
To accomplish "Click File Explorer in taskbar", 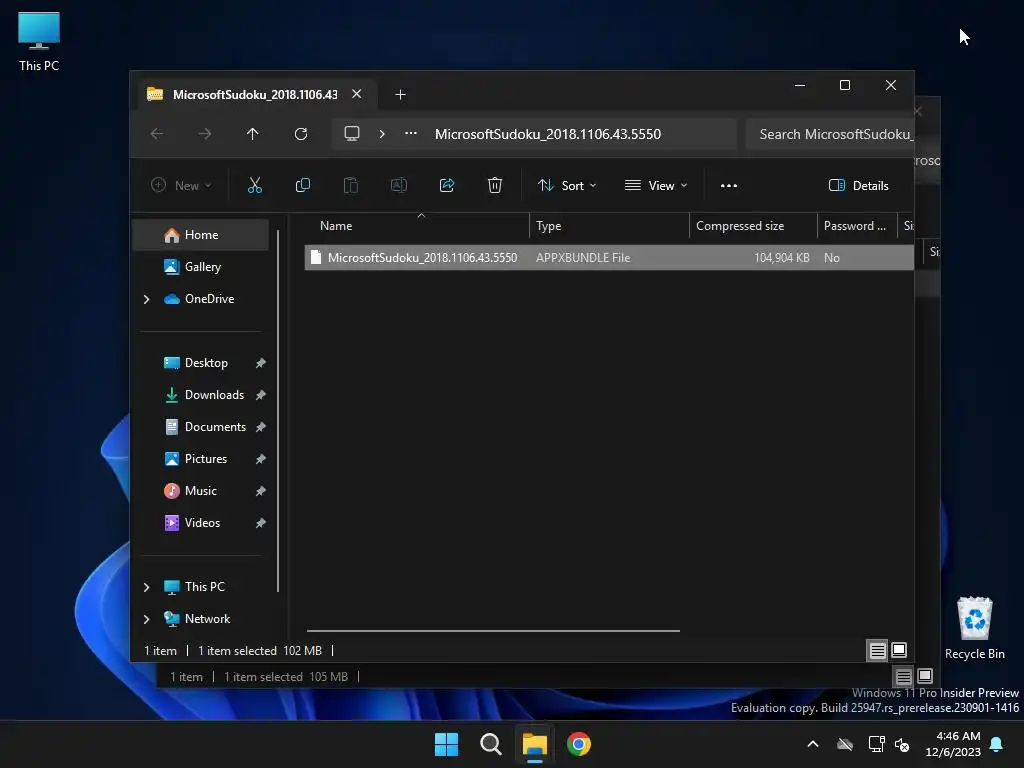I will 534,744.
